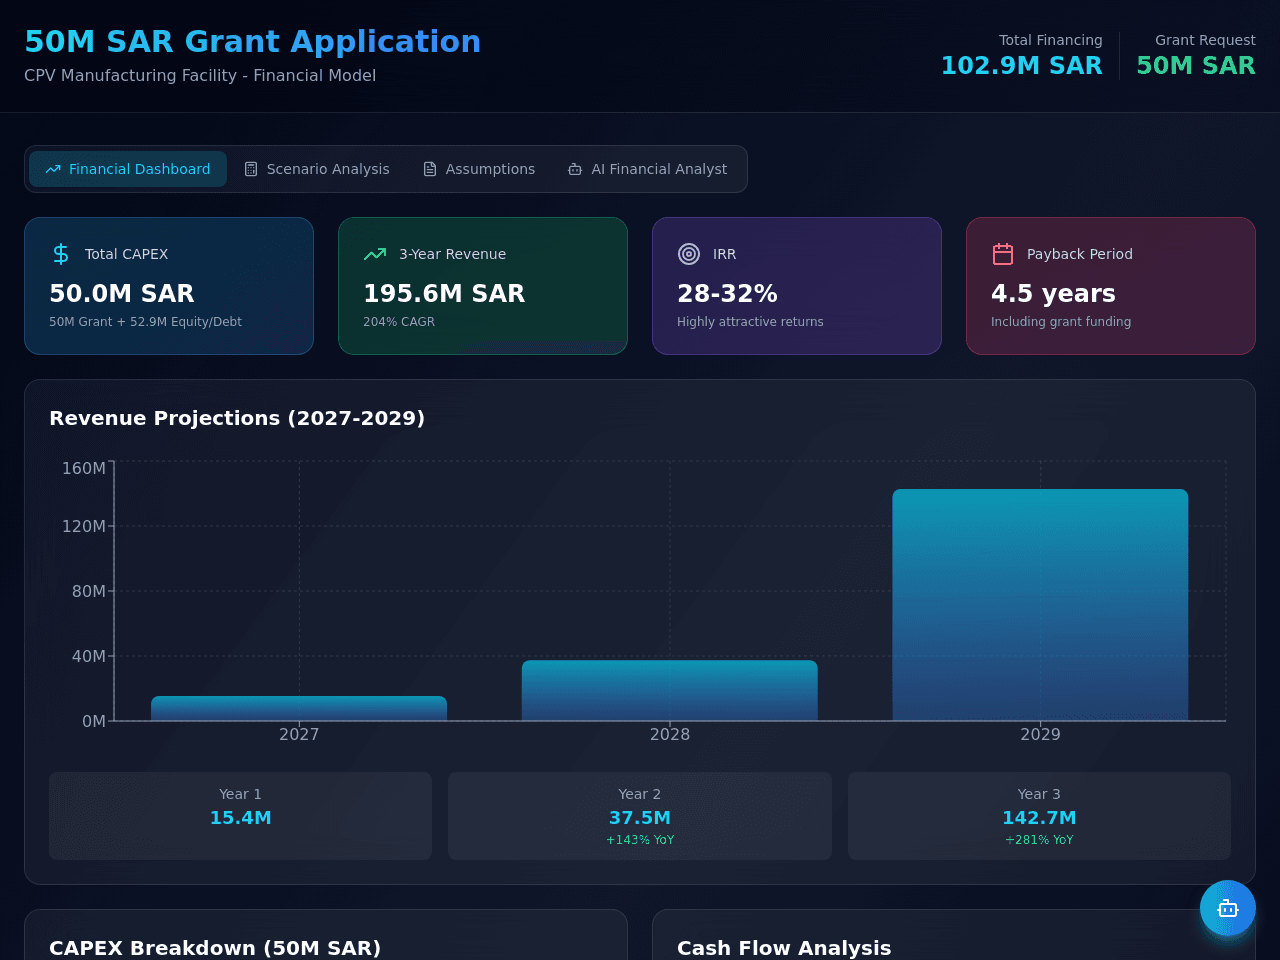
Task: Click the 160M y-axis label
Action: click(83, 468)
